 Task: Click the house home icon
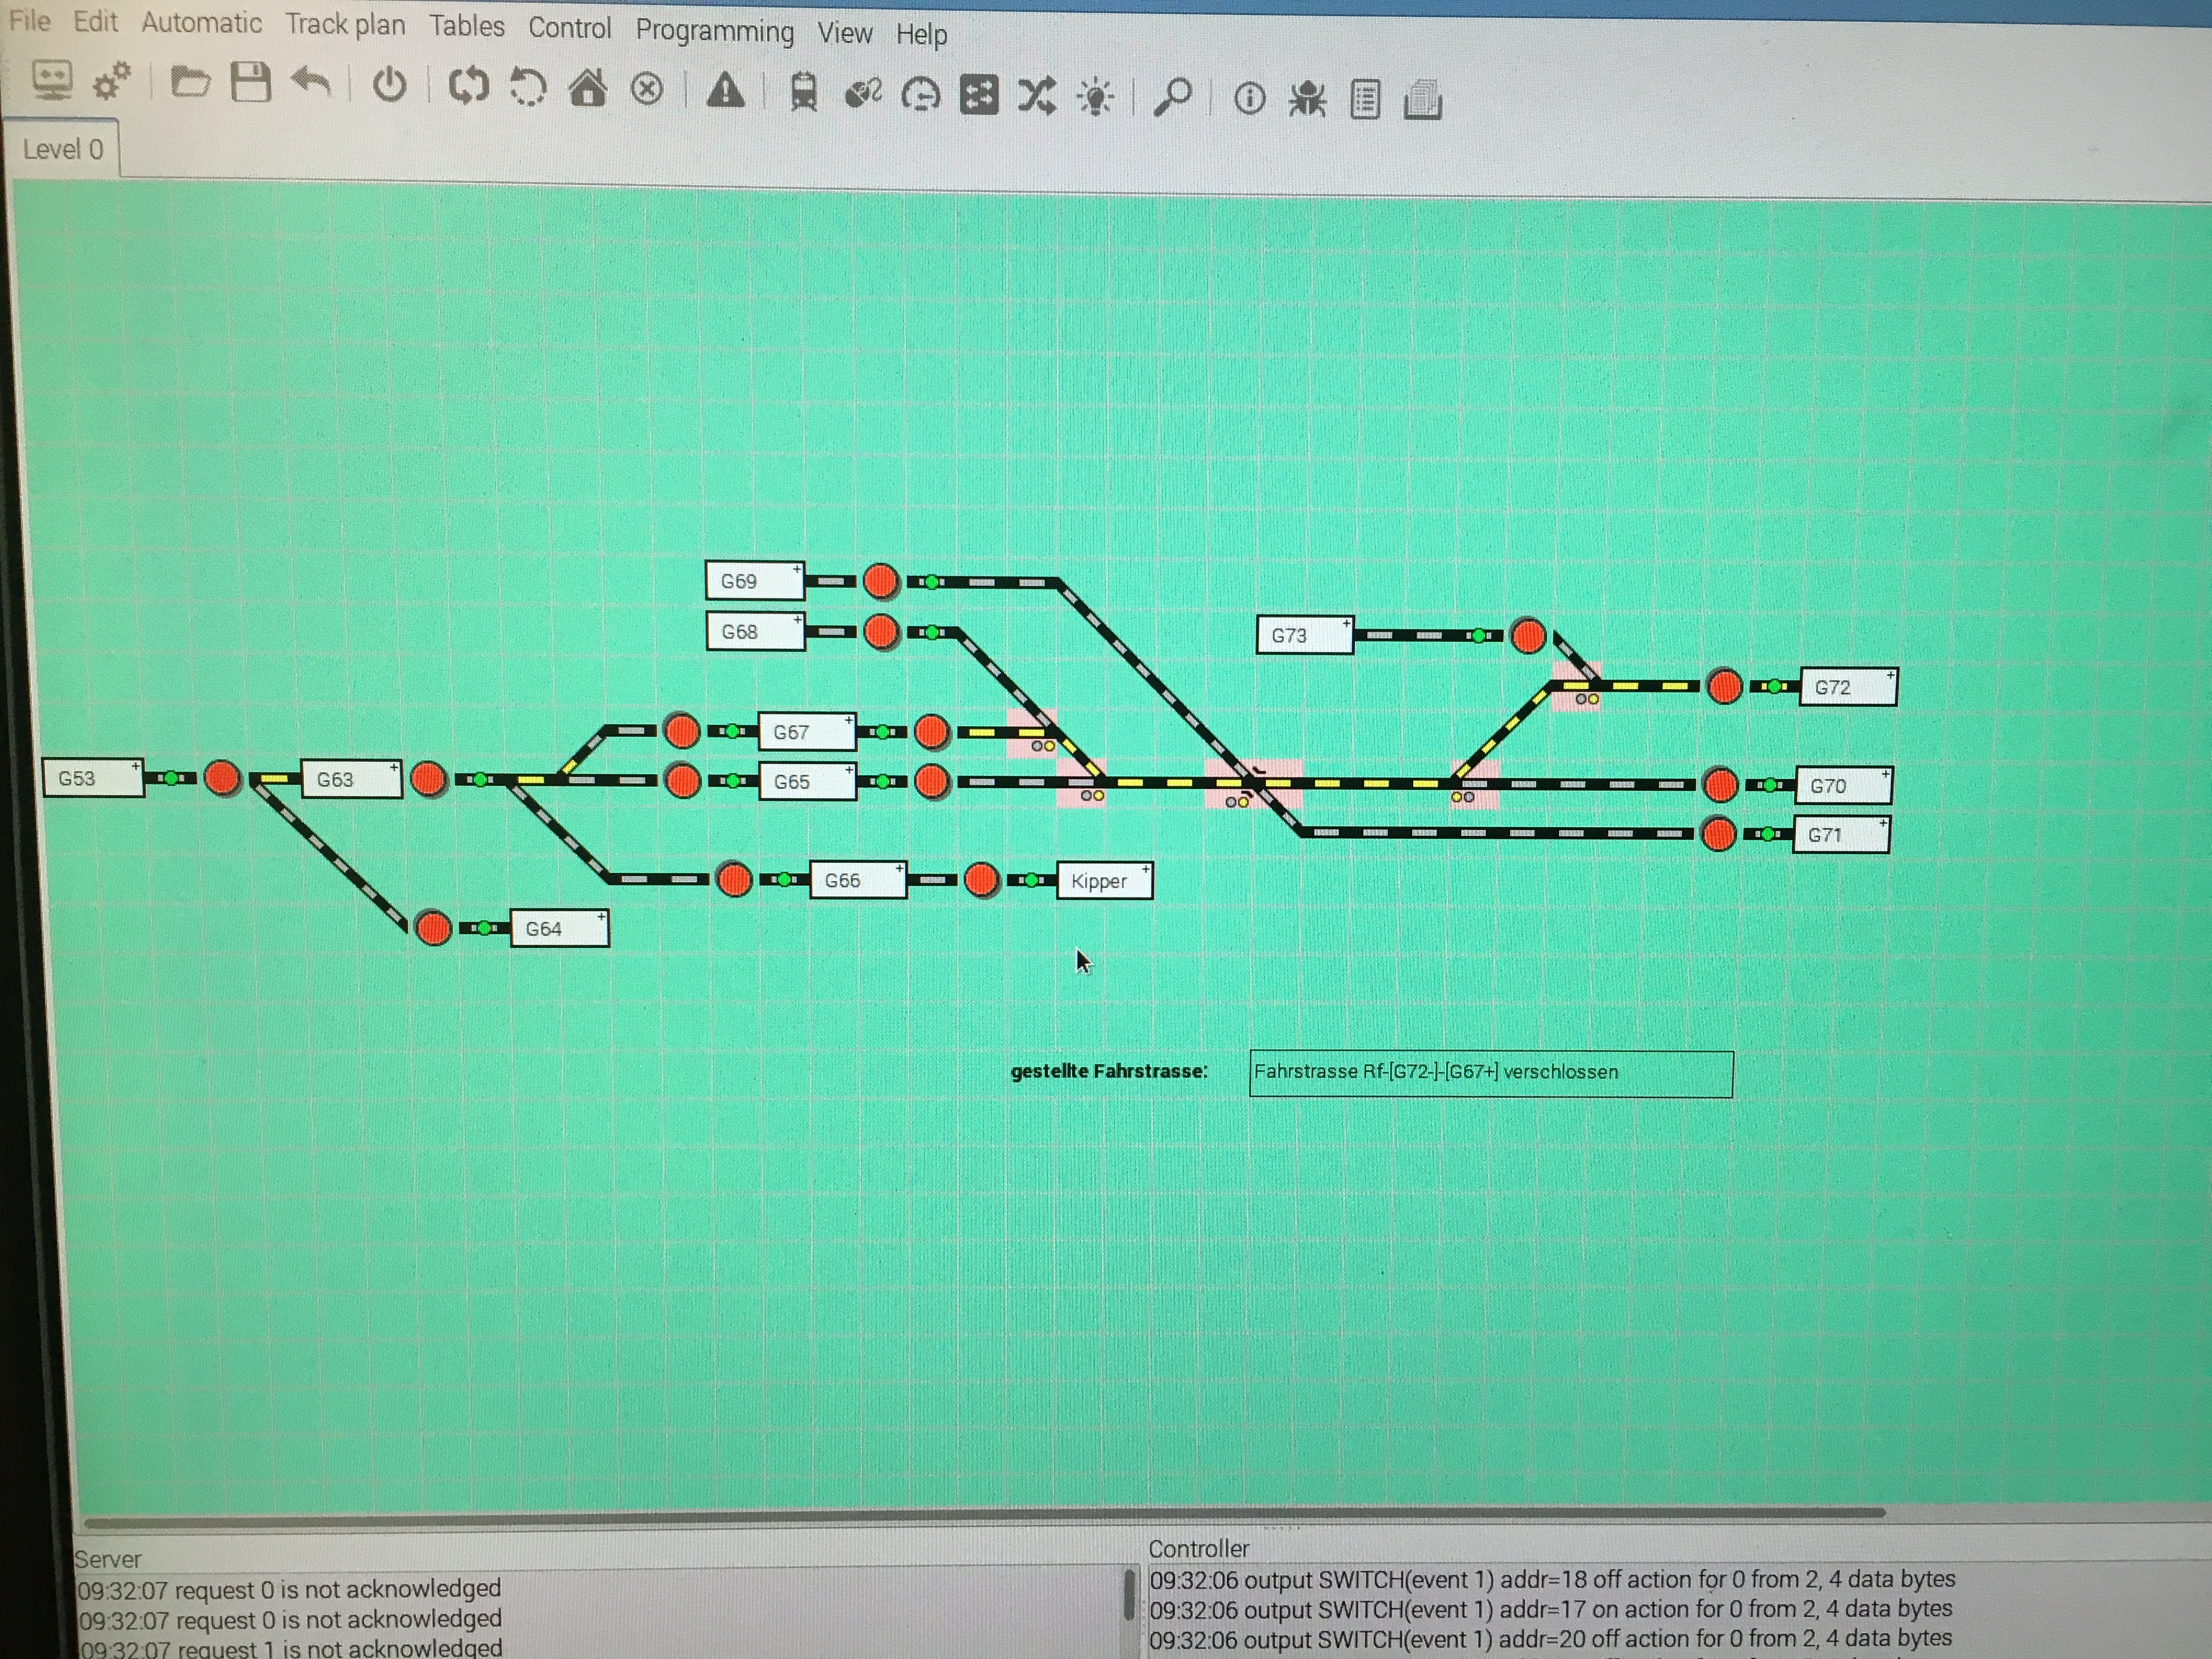coord(587,88)
